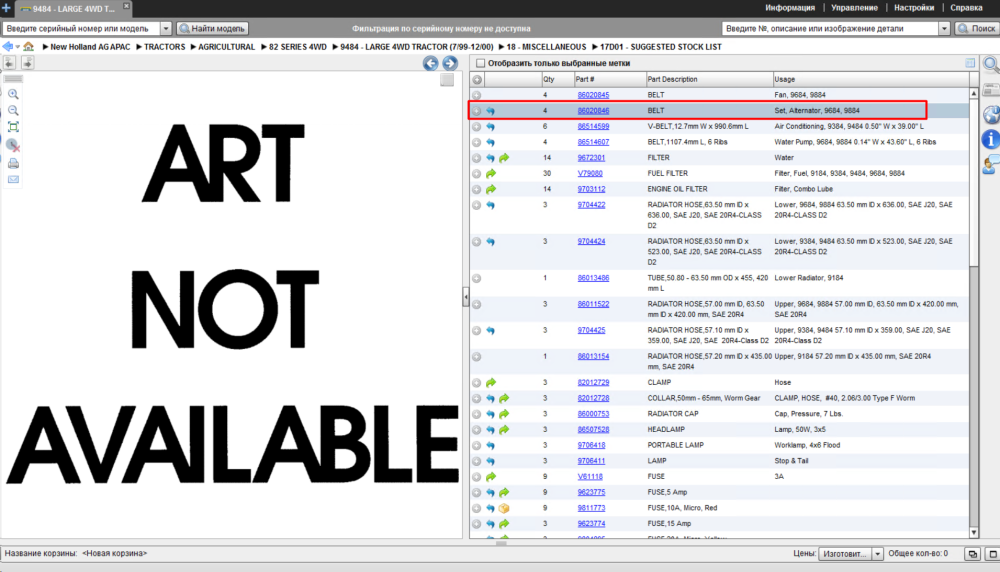This screenshot has width=1000, height=572.
Task: Add RADIATOR CAP 86000753 with plus button
Action: [x=476, y=414]
